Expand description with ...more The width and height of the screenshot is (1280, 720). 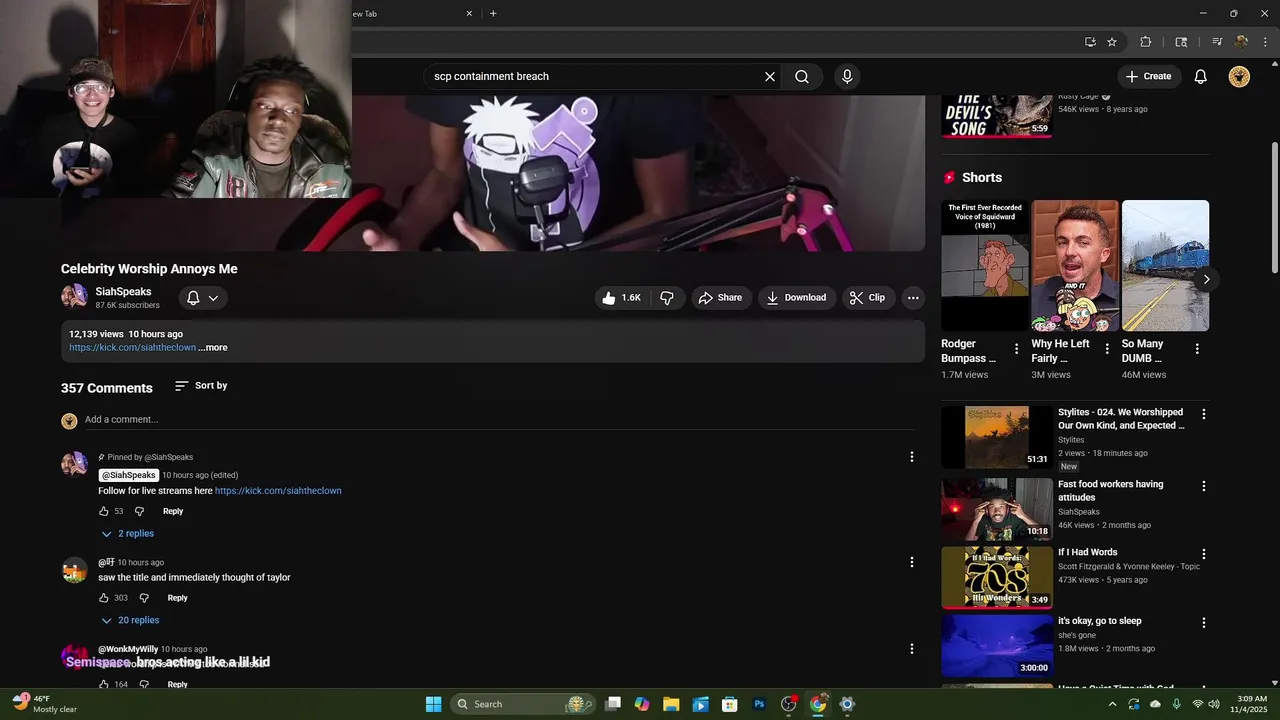click(213, 348)
